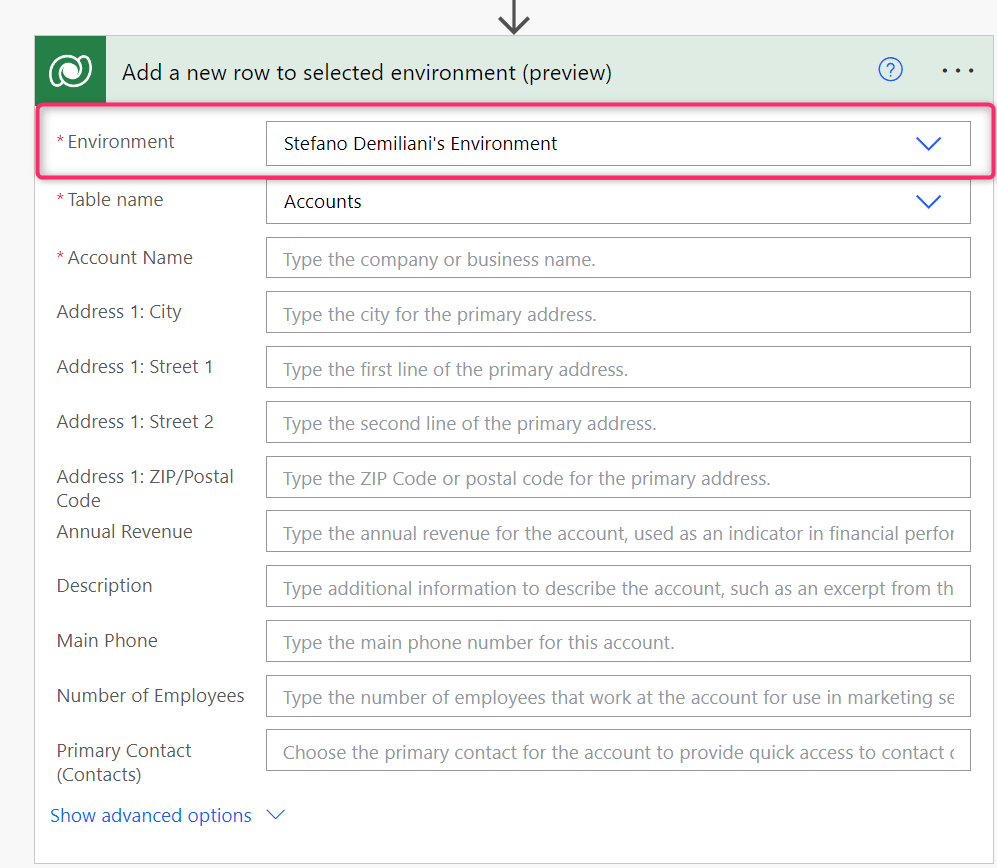This screenshot has width=997, height=868.
Task: Focus the Account Name input field
Action: [617, 259]
